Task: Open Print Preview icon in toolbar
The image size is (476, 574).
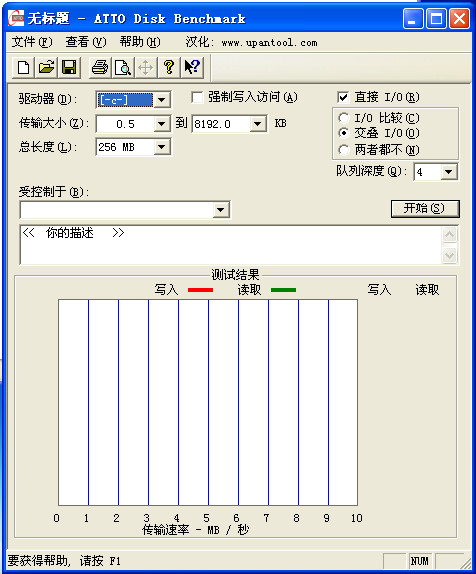Action: pos(123,67)
